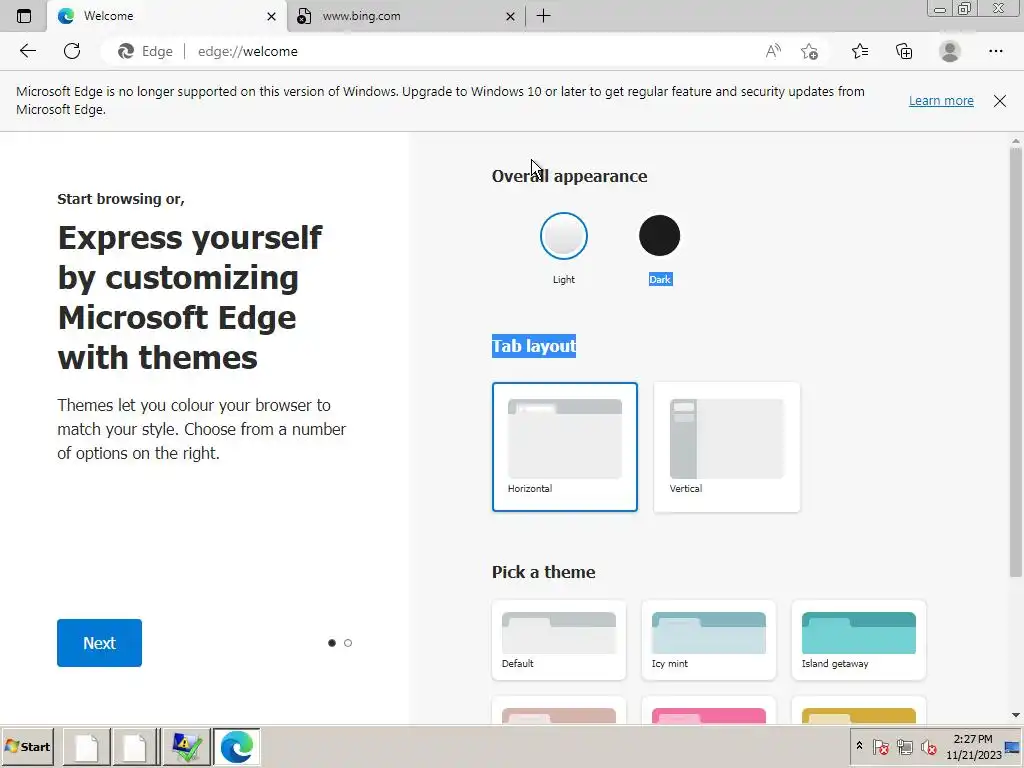Open the first blank document taskbar icon
1024x768 pixels.
pyautogui.click(x=86, y=746)
